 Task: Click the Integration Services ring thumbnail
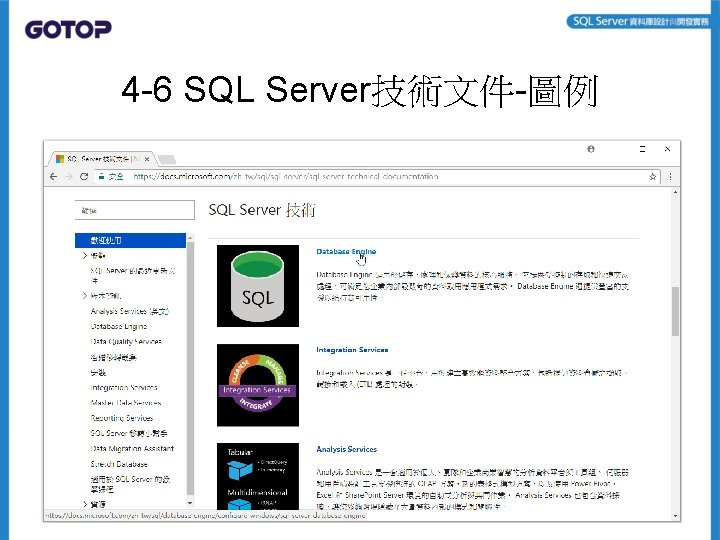(258, 385)
